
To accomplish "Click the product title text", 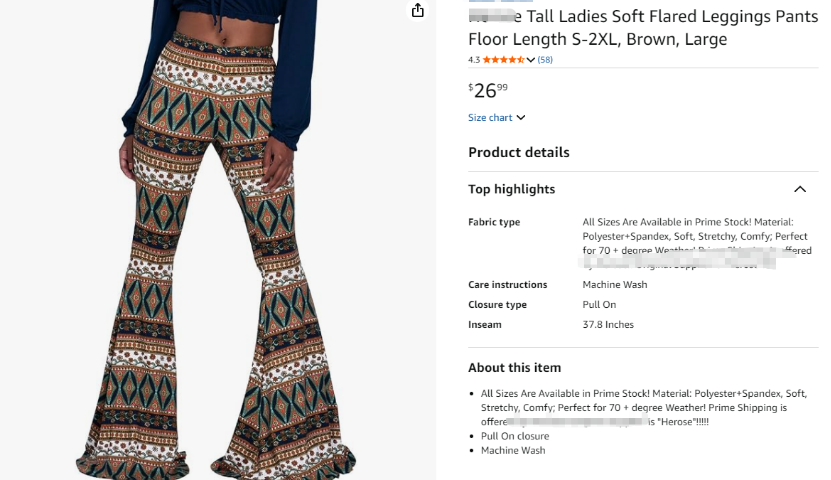I will tap(643, 28).
